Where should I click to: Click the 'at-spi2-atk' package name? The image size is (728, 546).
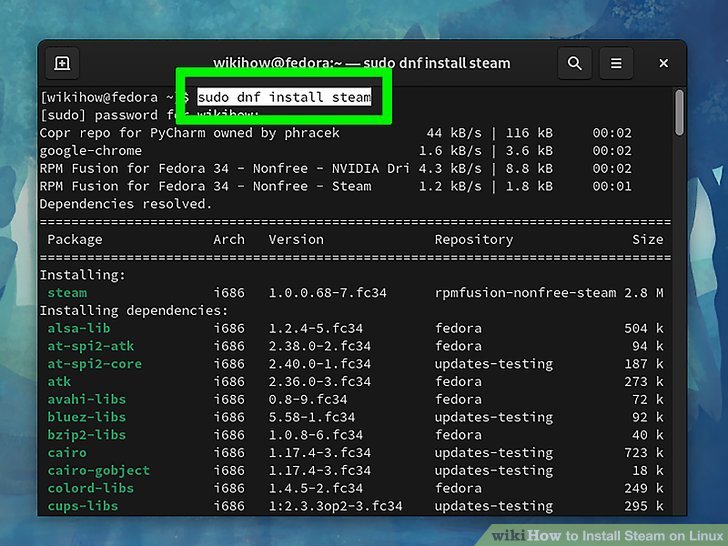[x=91, y=346]
